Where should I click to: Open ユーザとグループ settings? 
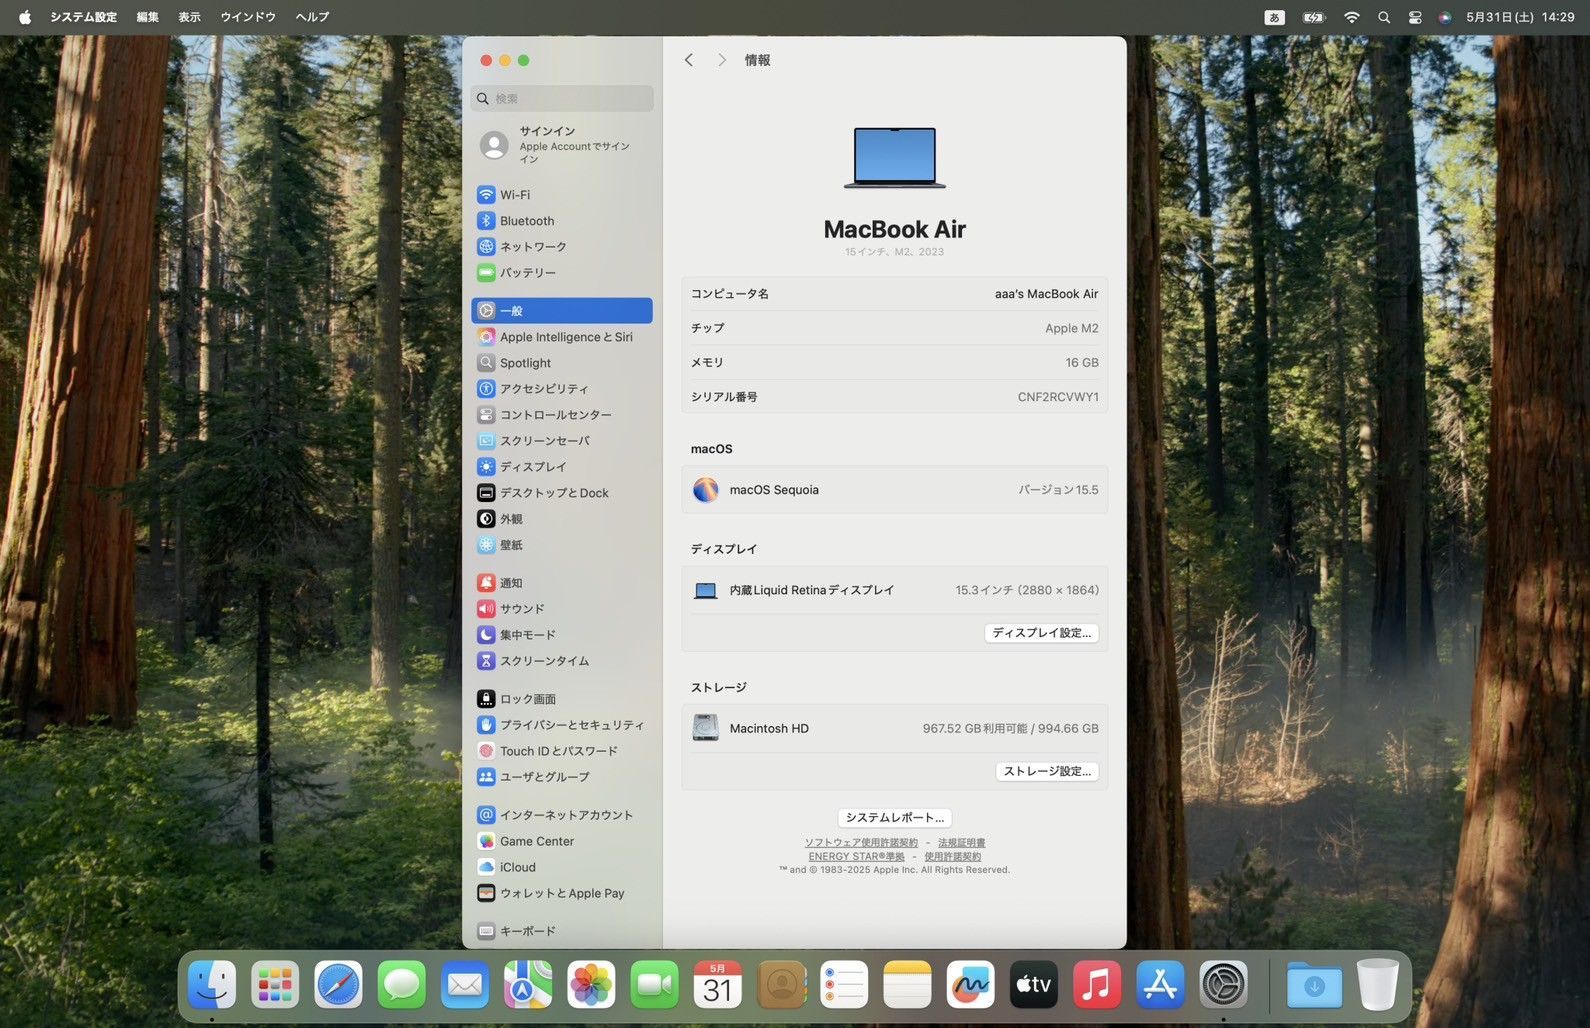561,777
